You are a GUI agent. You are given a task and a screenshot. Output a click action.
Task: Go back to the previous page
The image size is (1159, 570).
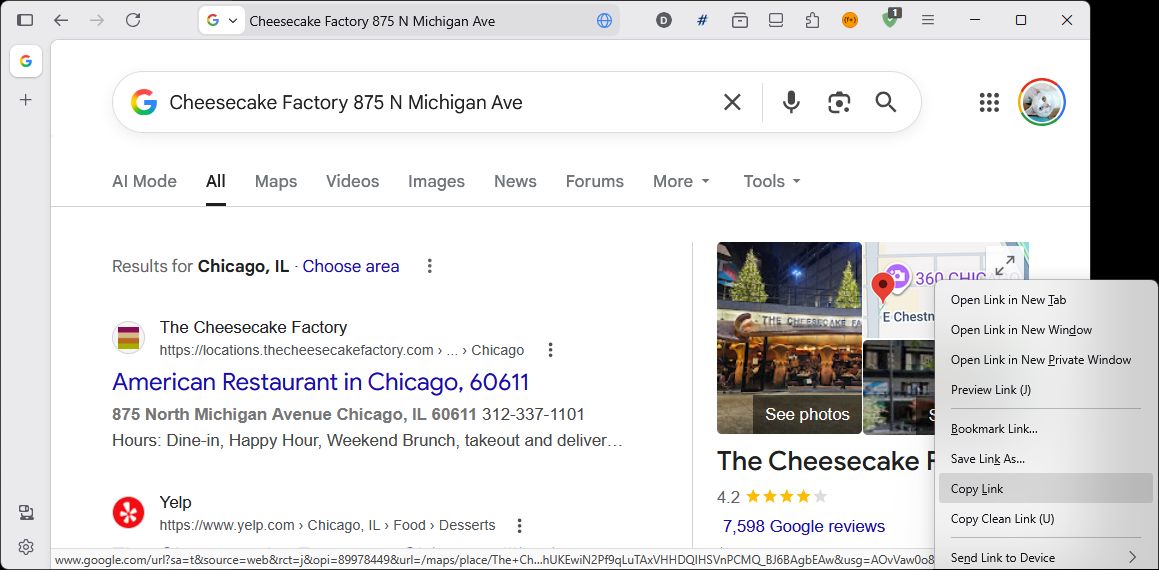click(61, 20)
